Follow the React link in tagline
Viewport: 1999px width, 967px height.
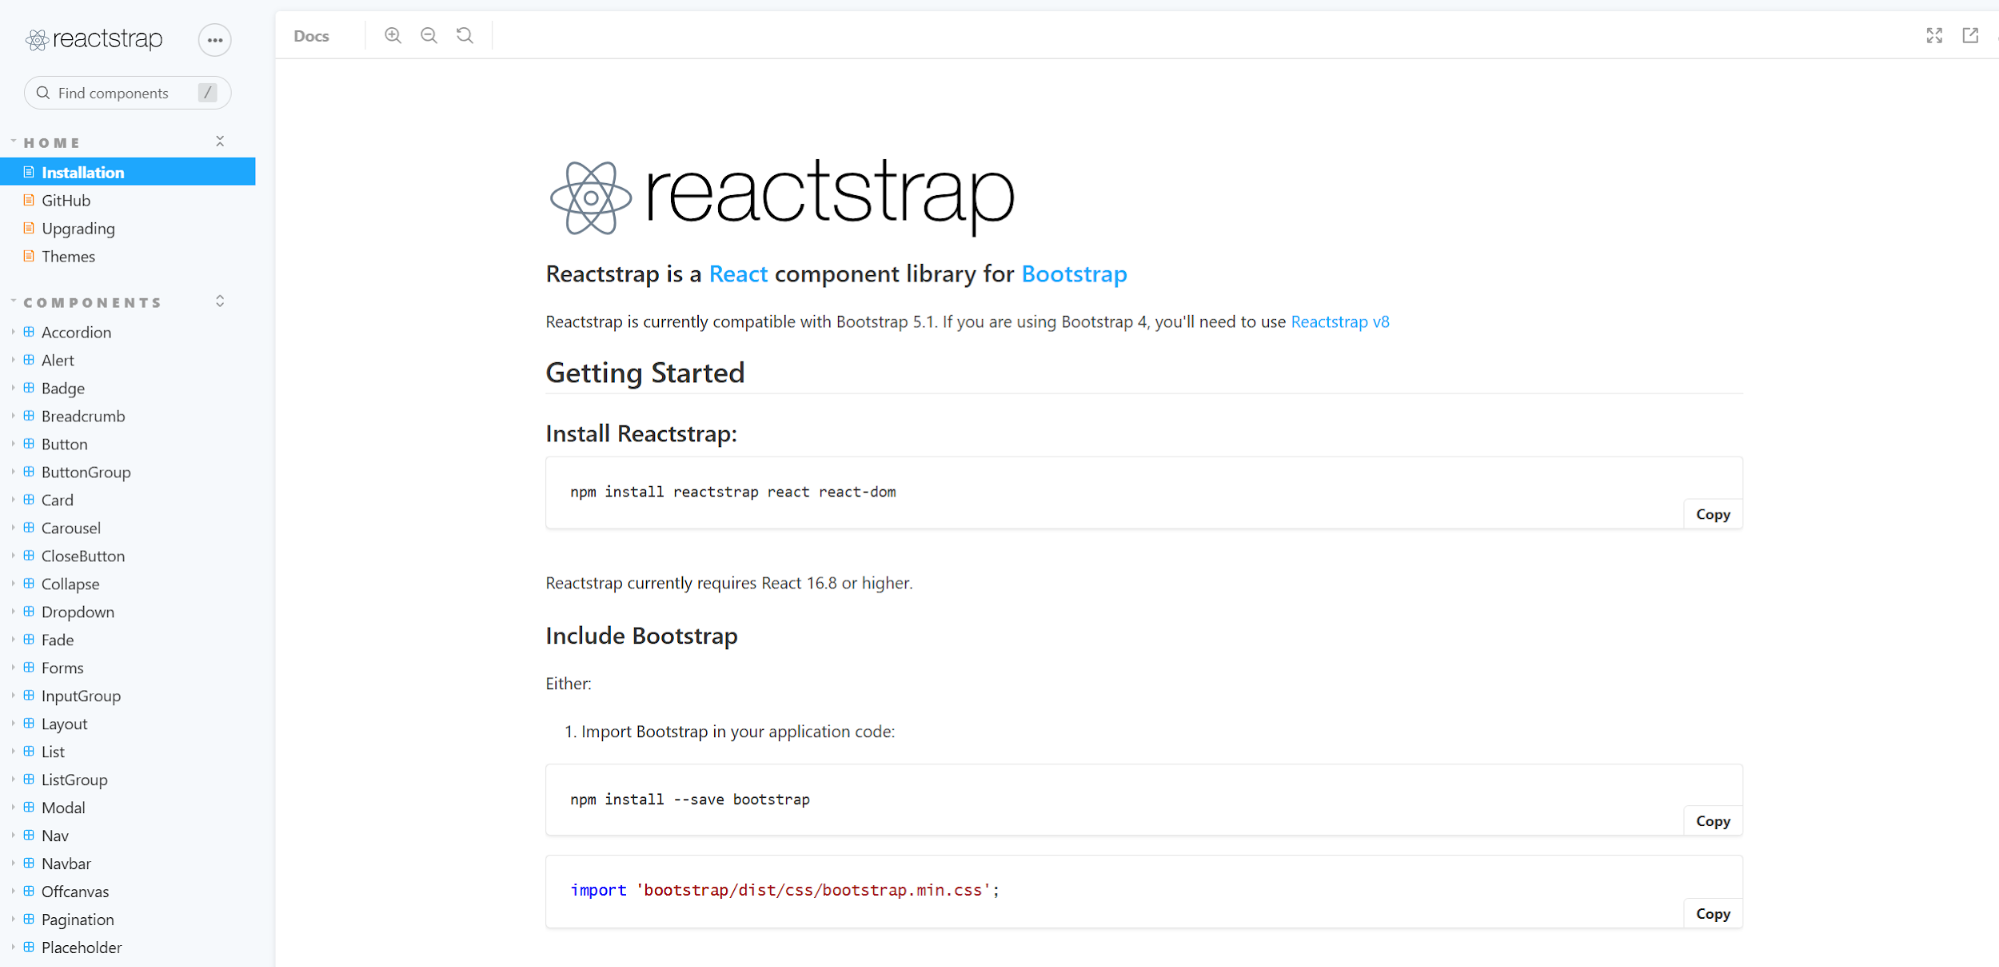(x=738, y=274)
